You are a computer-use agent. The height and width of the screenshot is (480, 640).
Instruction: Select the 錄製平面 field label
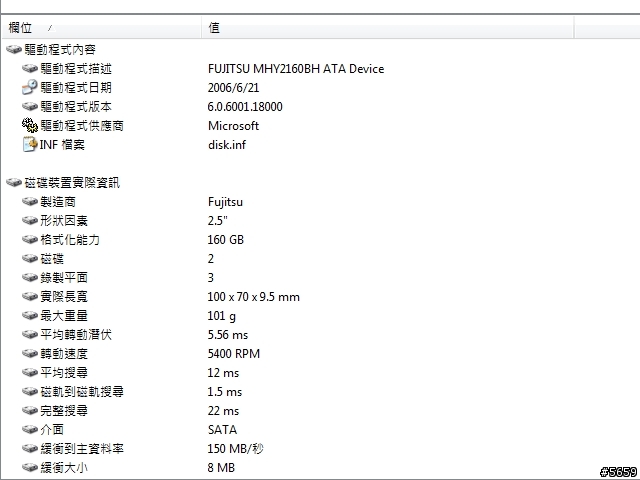[x=64, y=278]
